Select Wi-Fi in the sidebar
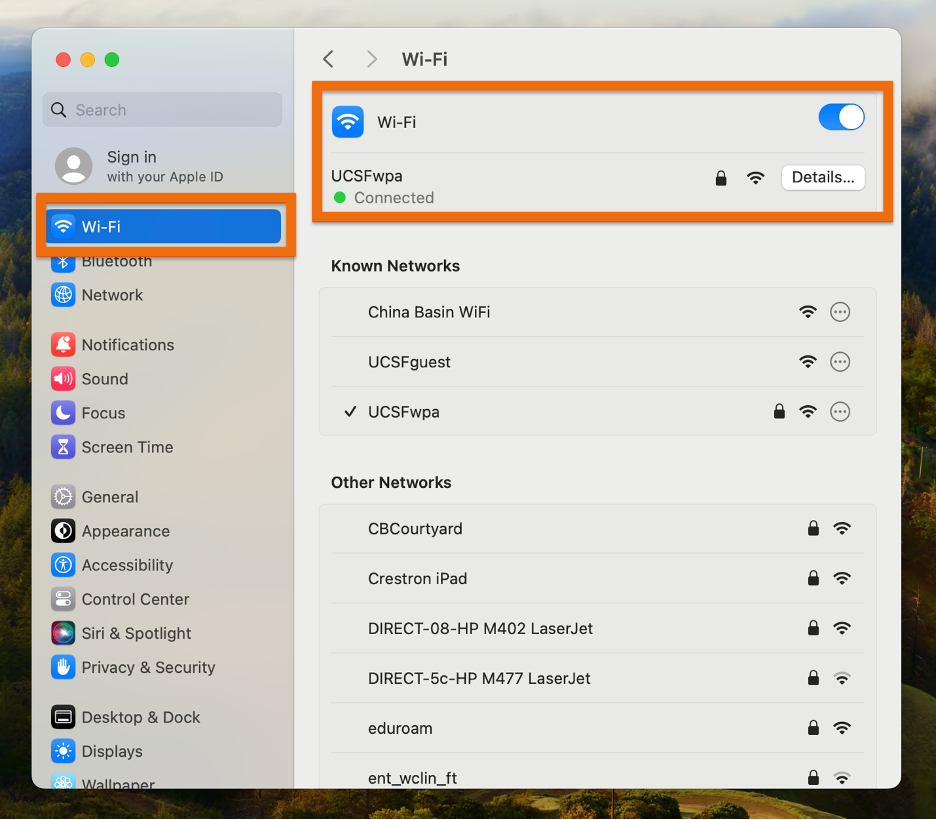Screen dimensions: 936x820 [164, 226]
